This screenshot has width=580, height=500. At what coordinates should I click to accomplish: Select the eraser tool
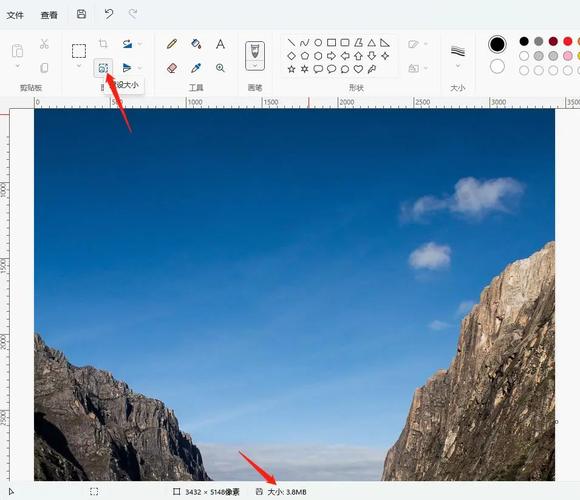click(172, 68)
